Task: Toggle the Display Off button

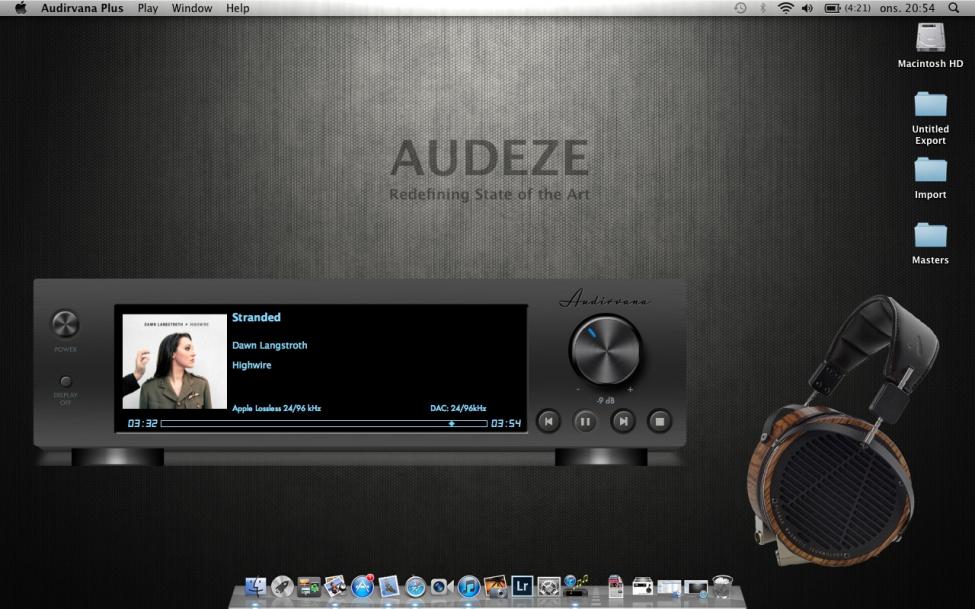Action: [x=65, y=381]
